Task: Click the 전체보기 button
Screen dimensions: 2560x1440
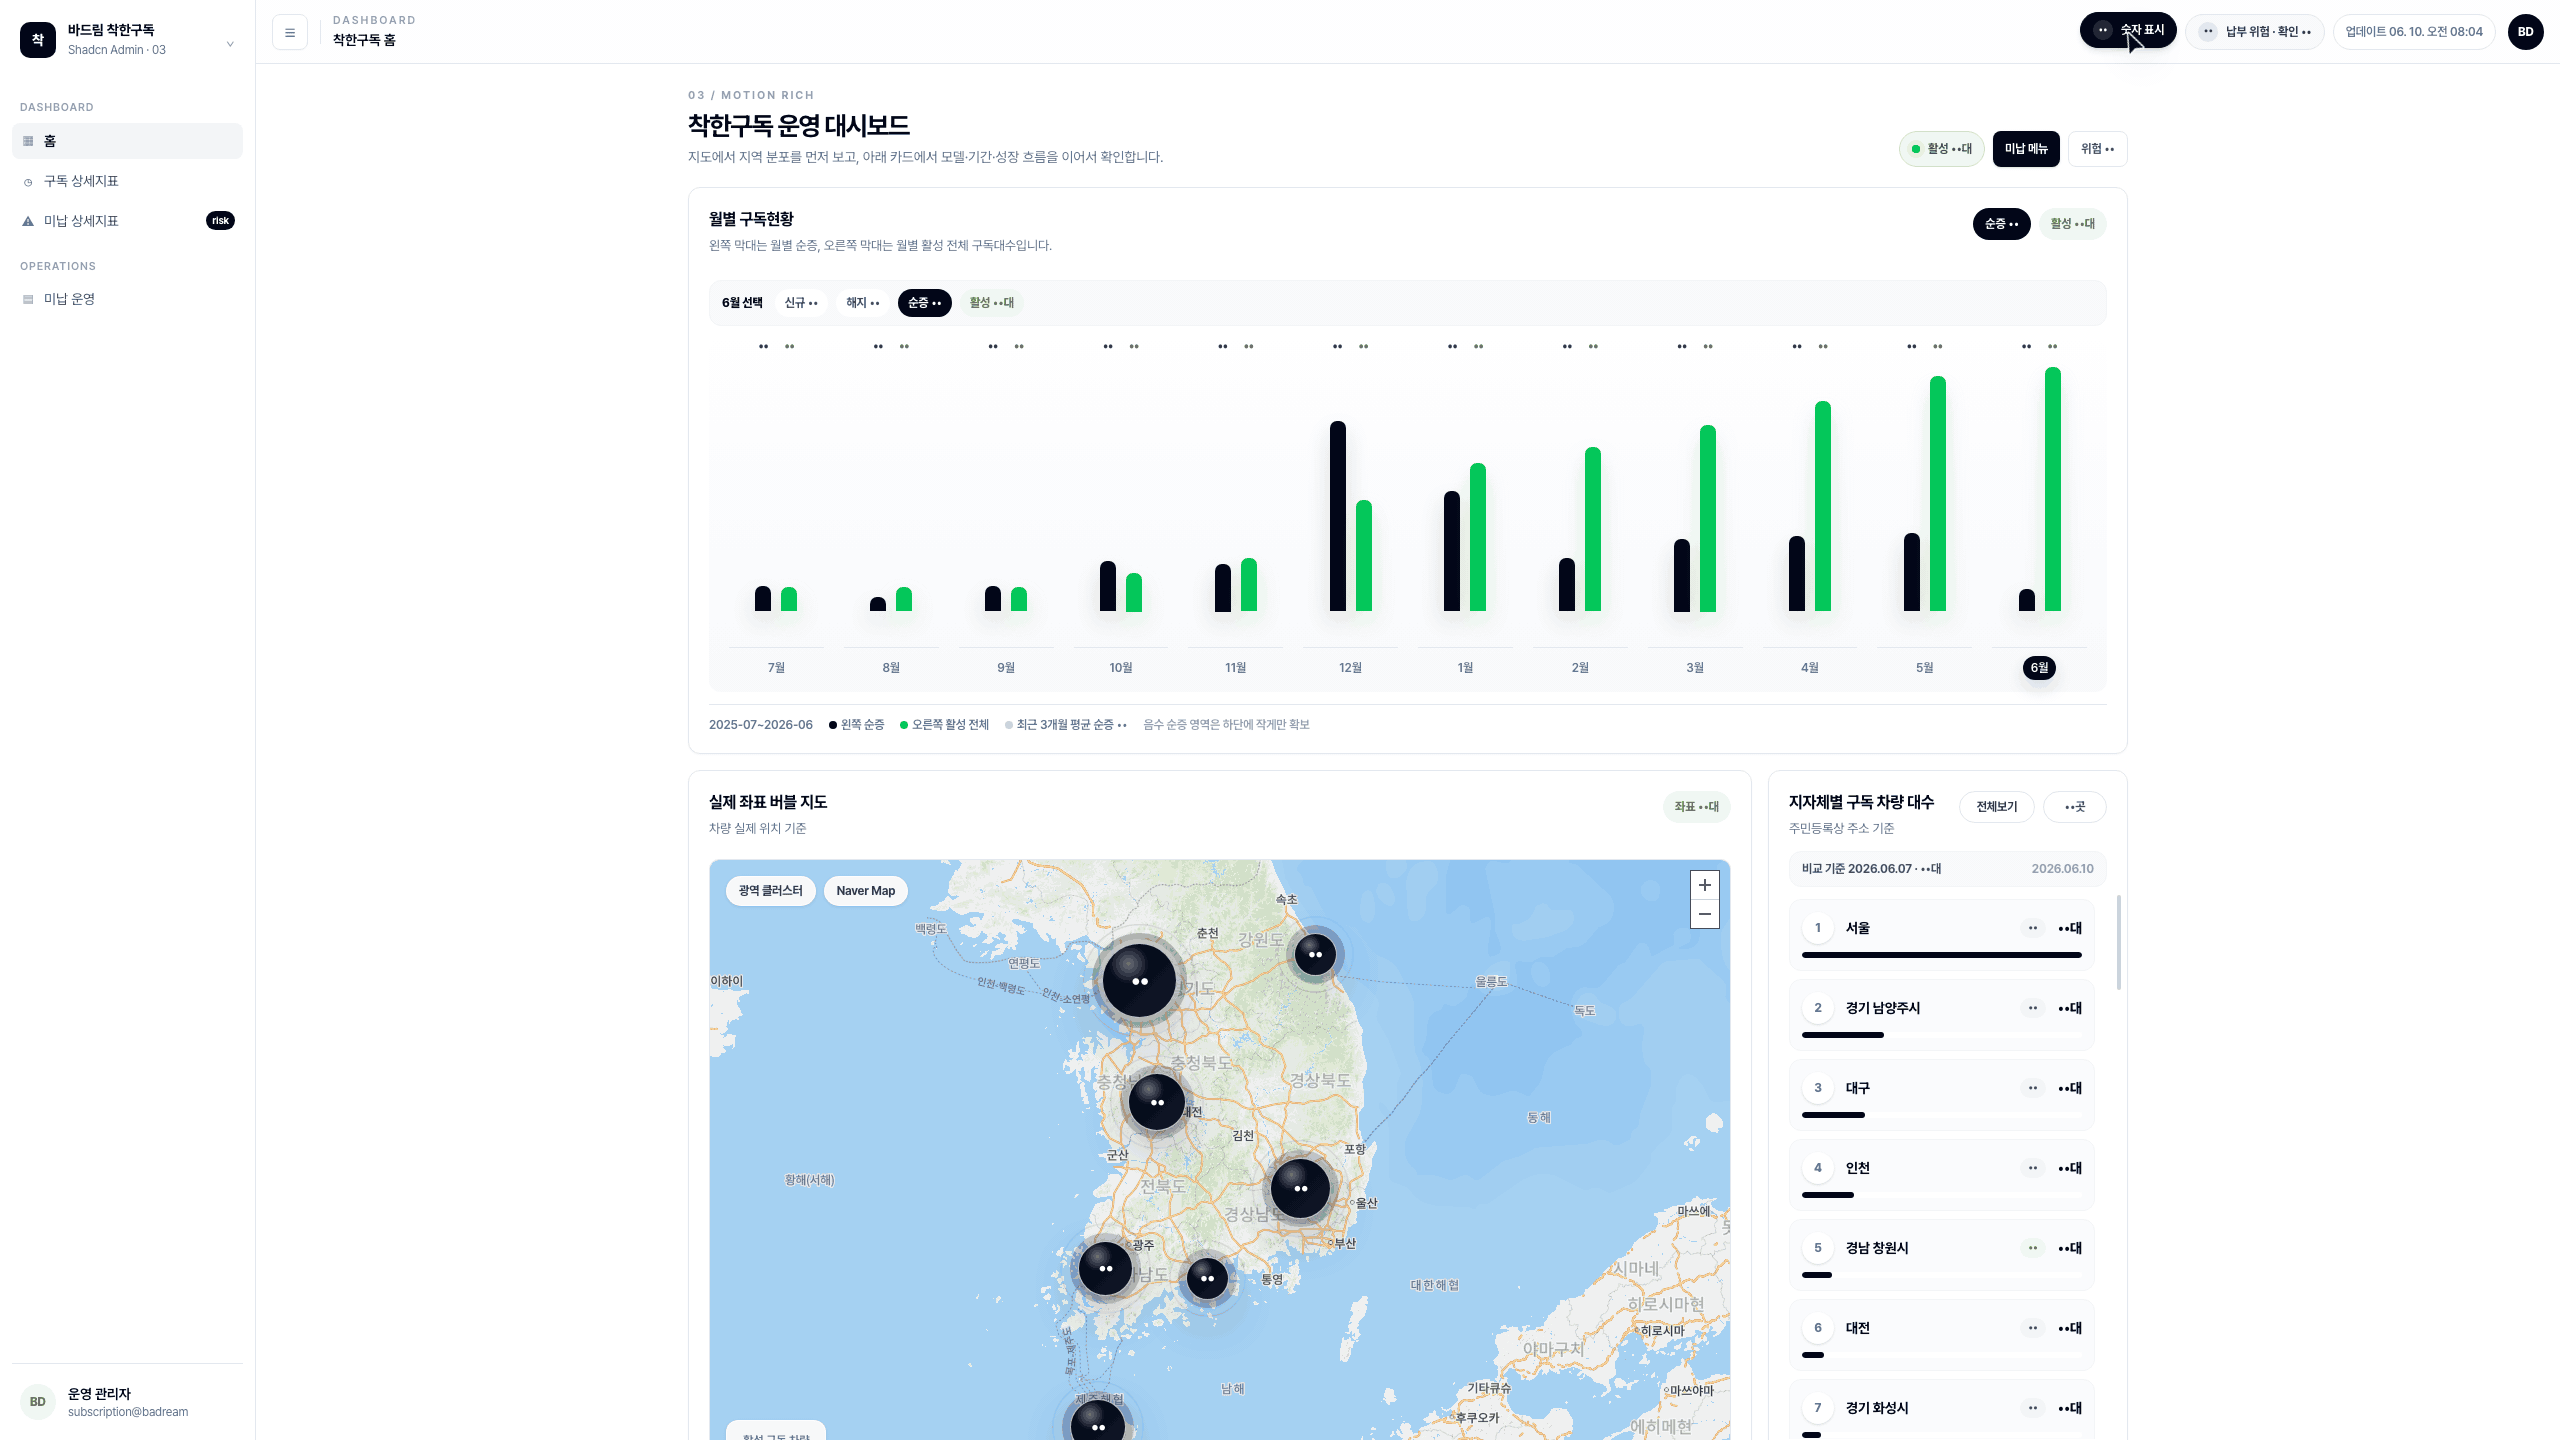Action: point(1997,807)
